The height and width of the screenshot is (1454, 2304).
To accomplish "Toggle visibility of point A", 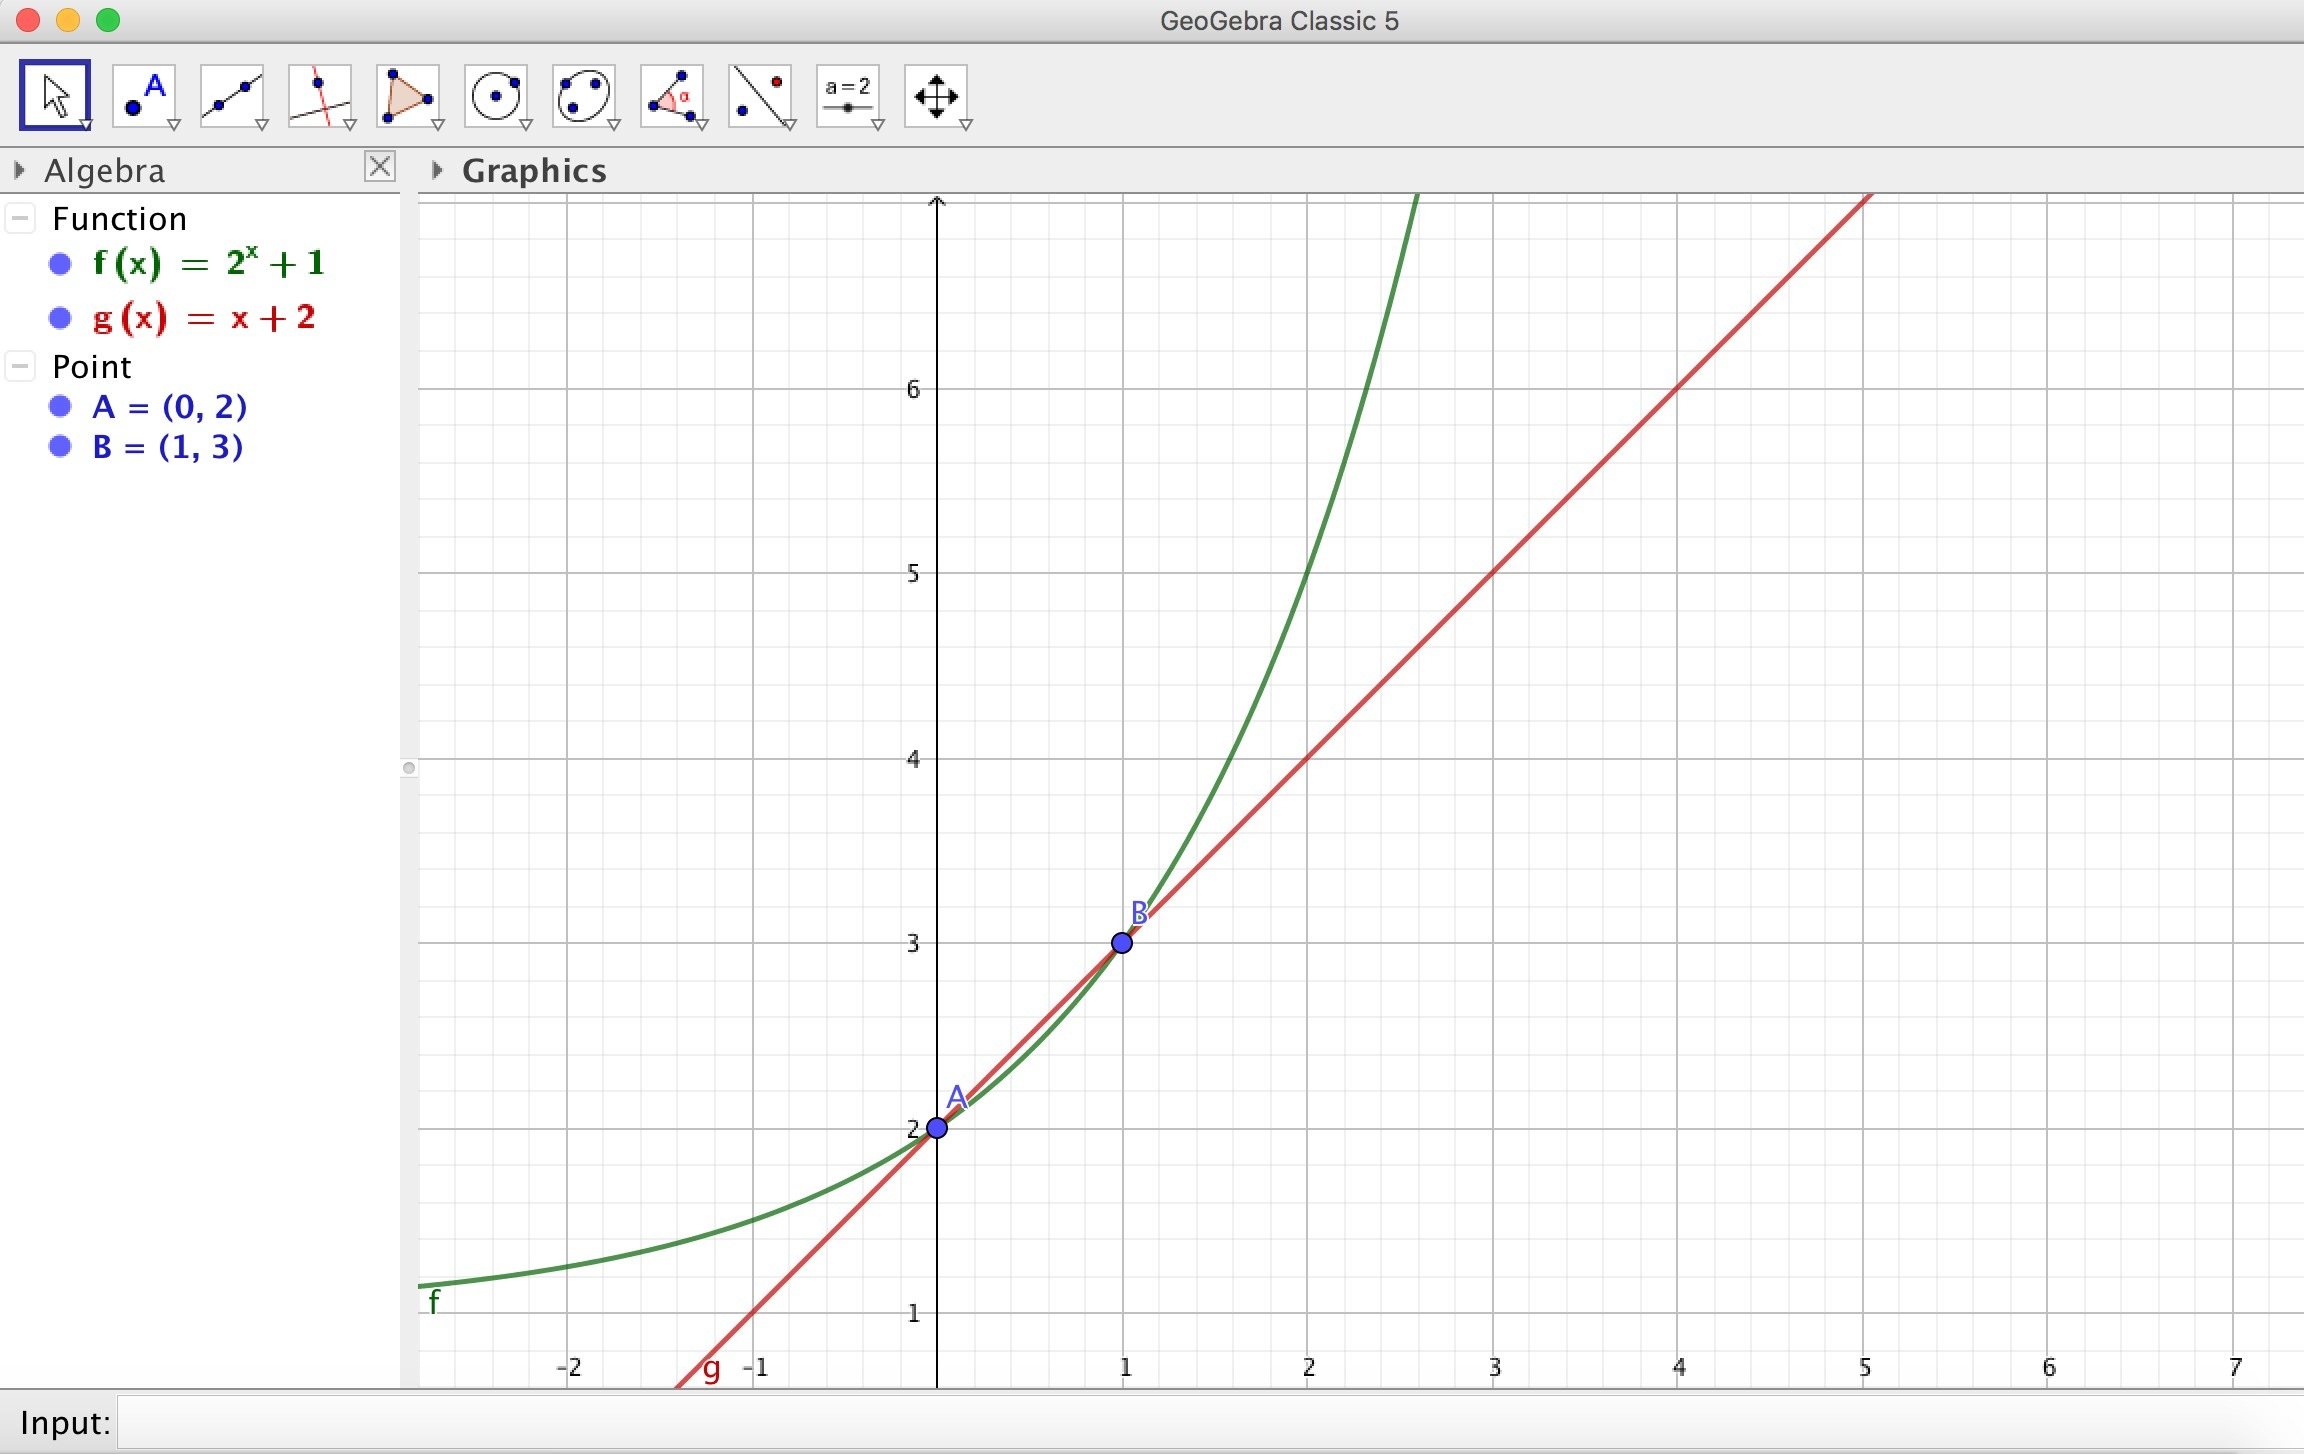I will point(60,406).
